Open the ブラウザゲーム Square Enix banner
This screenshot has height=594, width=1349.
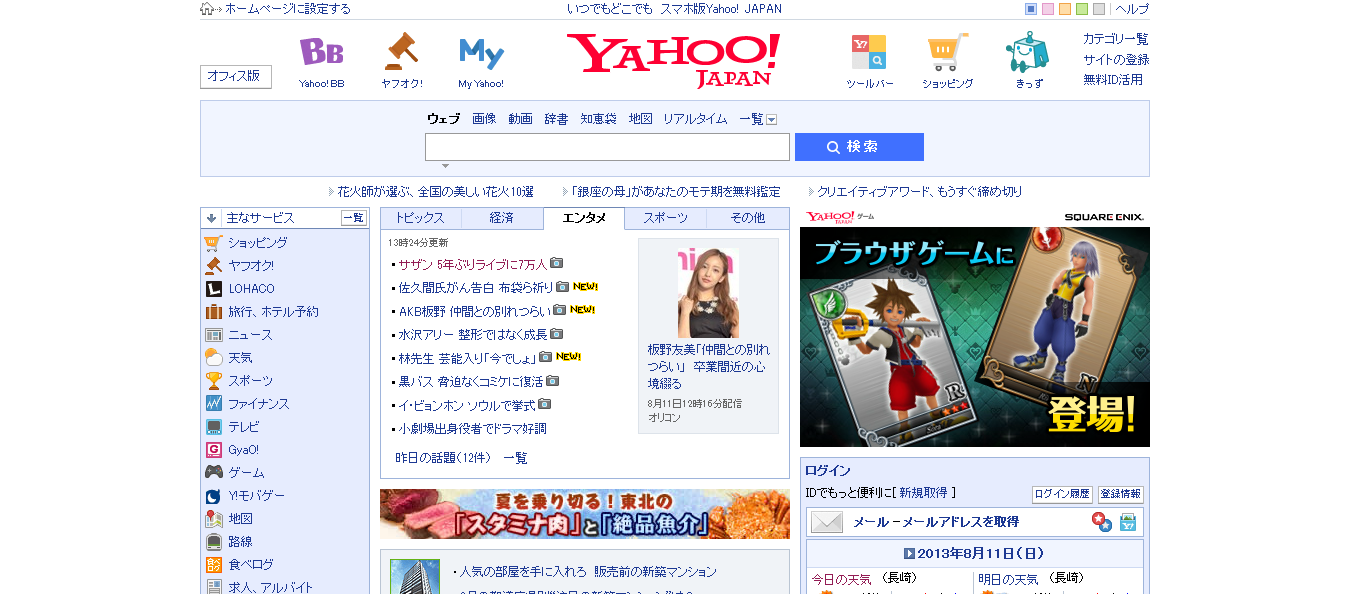pos(975,337)
